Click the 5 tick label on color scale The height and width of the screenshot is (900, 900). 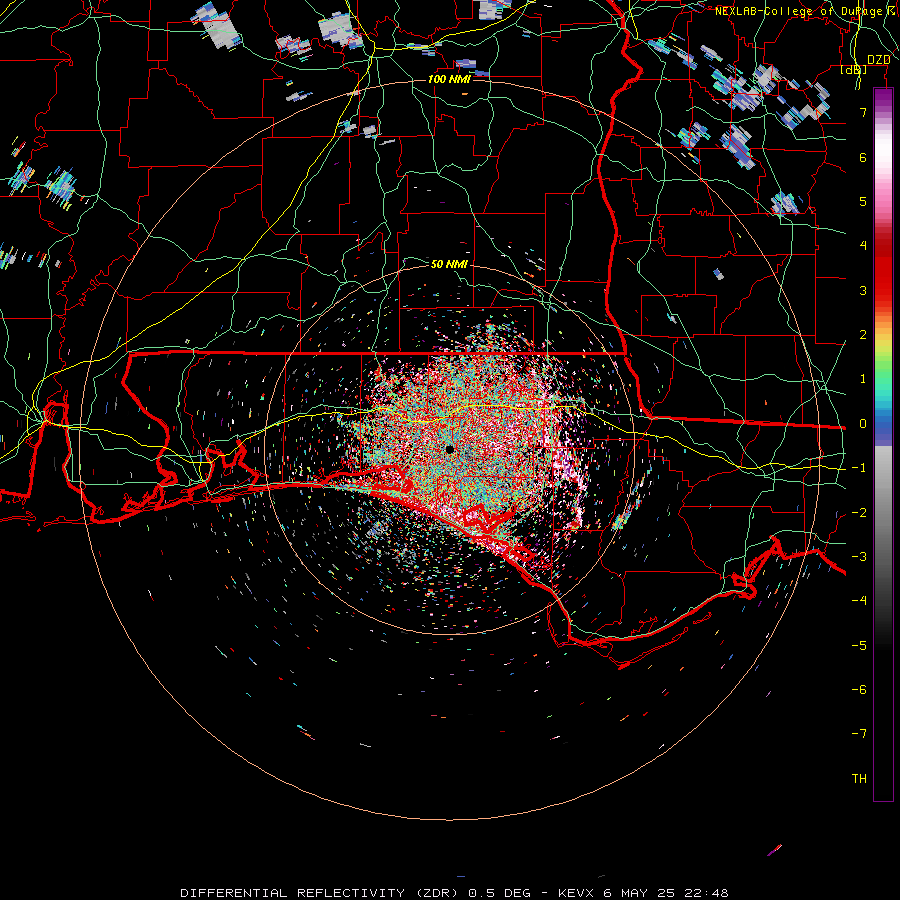pyautogui.click(x=863, y=201)
